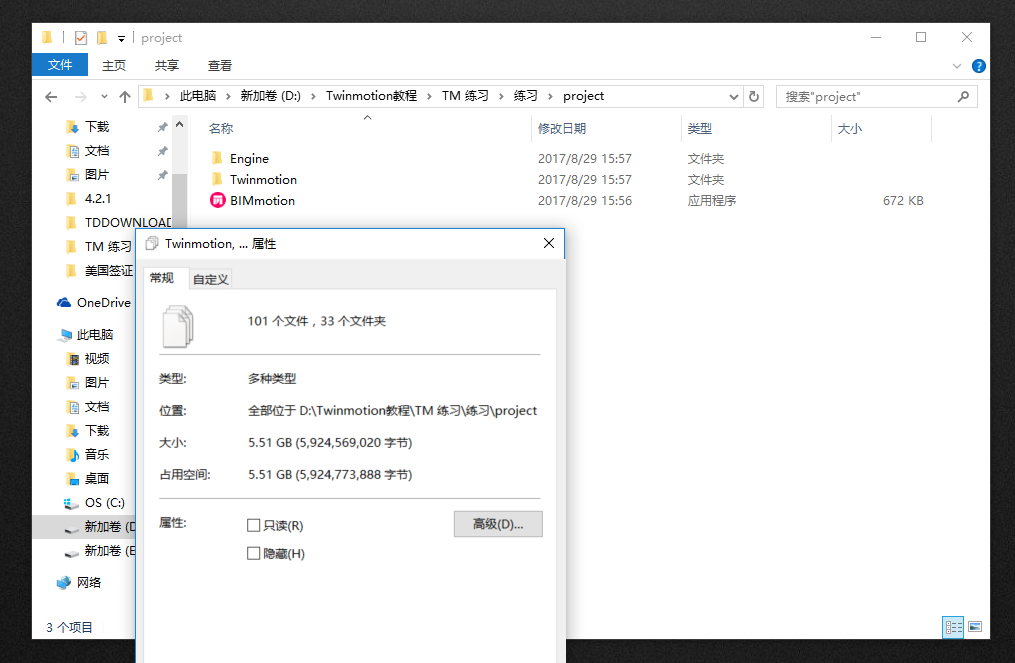Open the customize quick access toolbar dropdown
The image size is (1015, 663).
(121, 39)
